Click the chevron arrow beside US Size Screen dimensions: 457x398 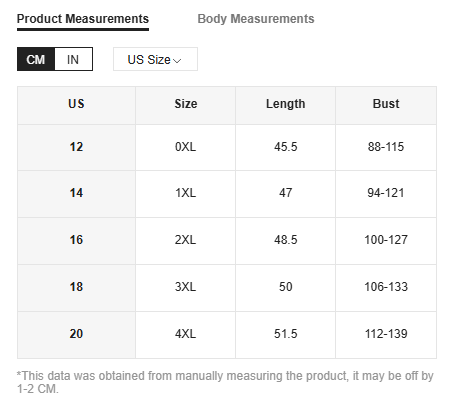pos(177,61)
